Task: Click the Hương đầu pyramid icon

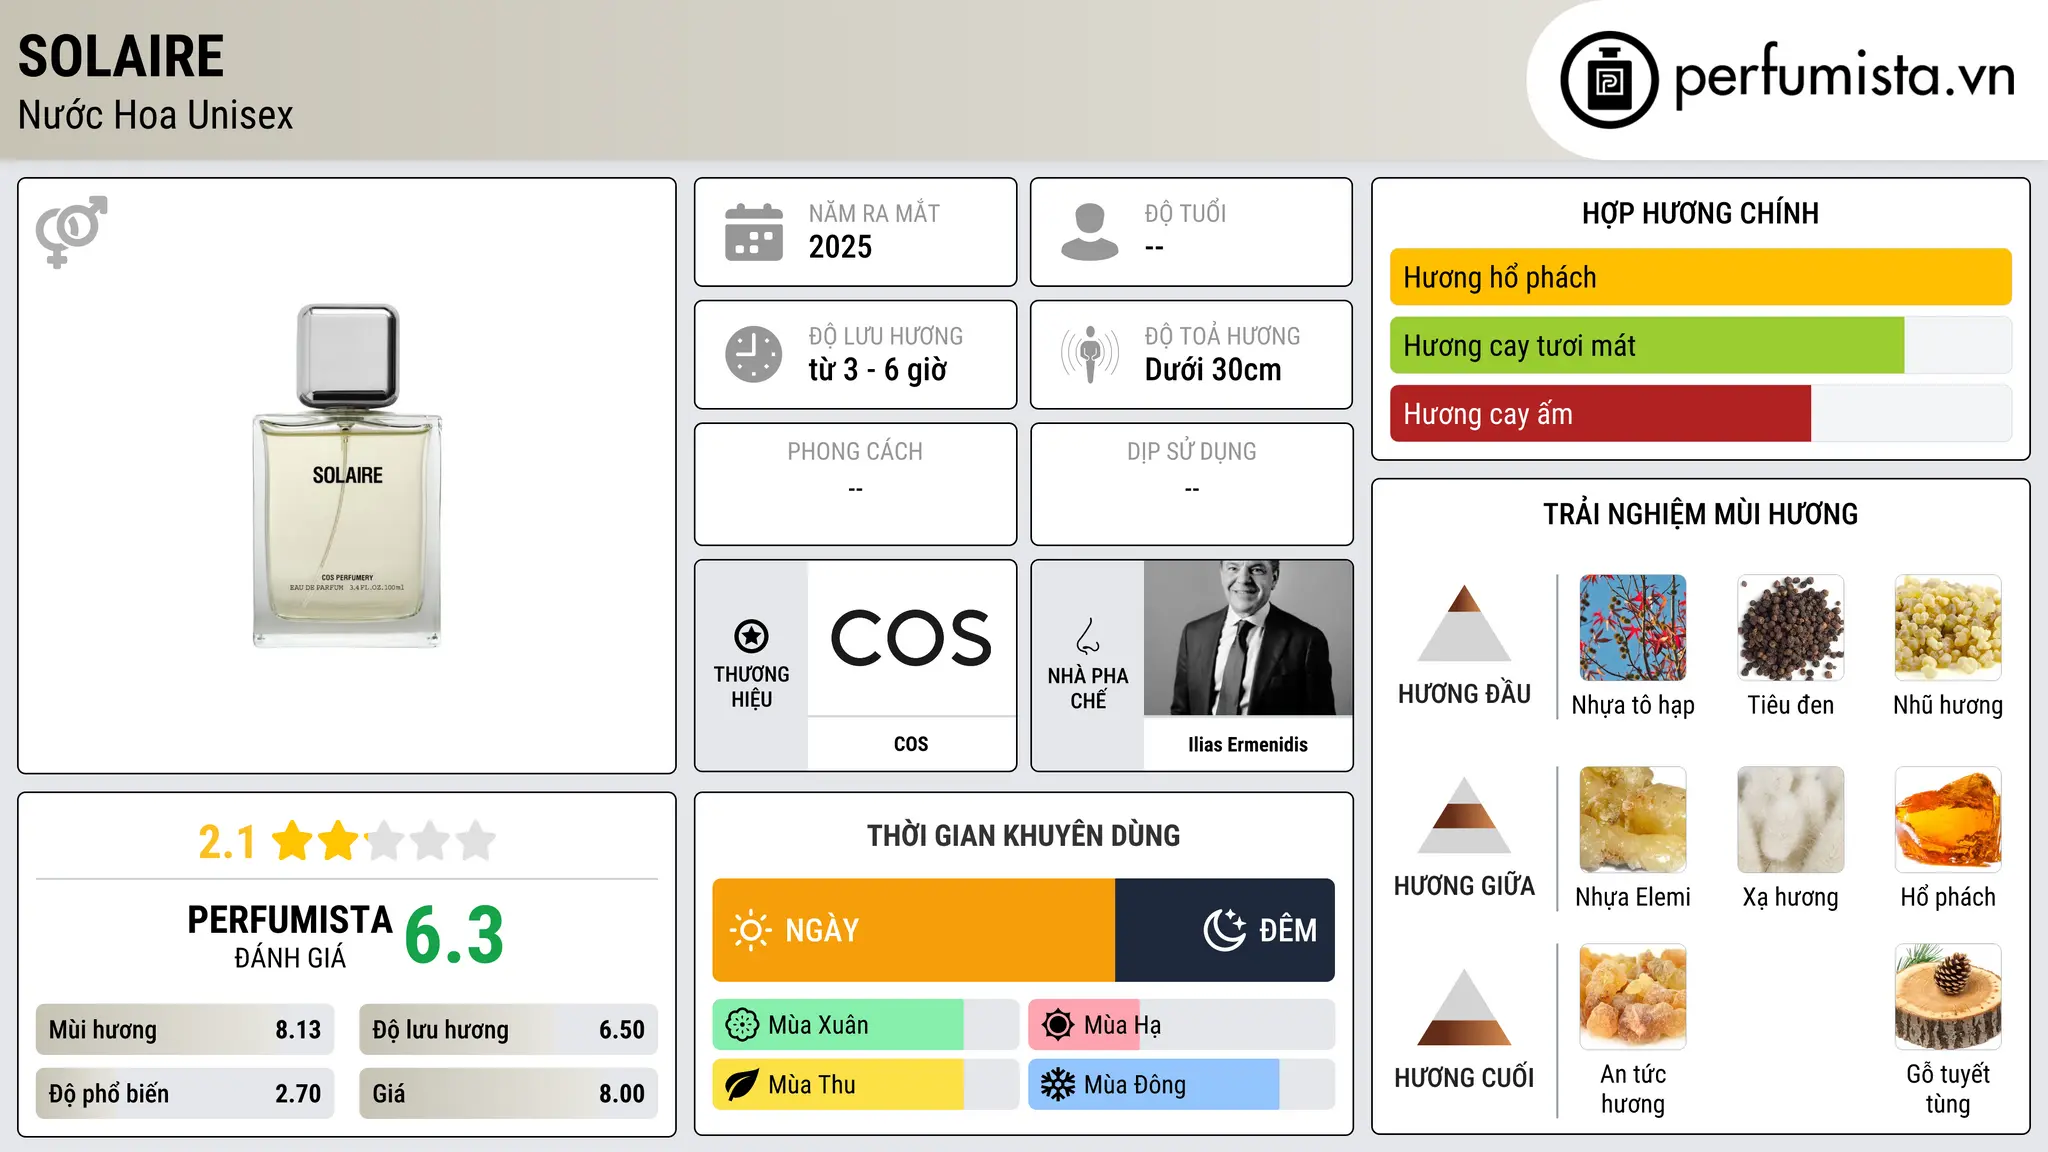Action: (x=1464, y=623)
